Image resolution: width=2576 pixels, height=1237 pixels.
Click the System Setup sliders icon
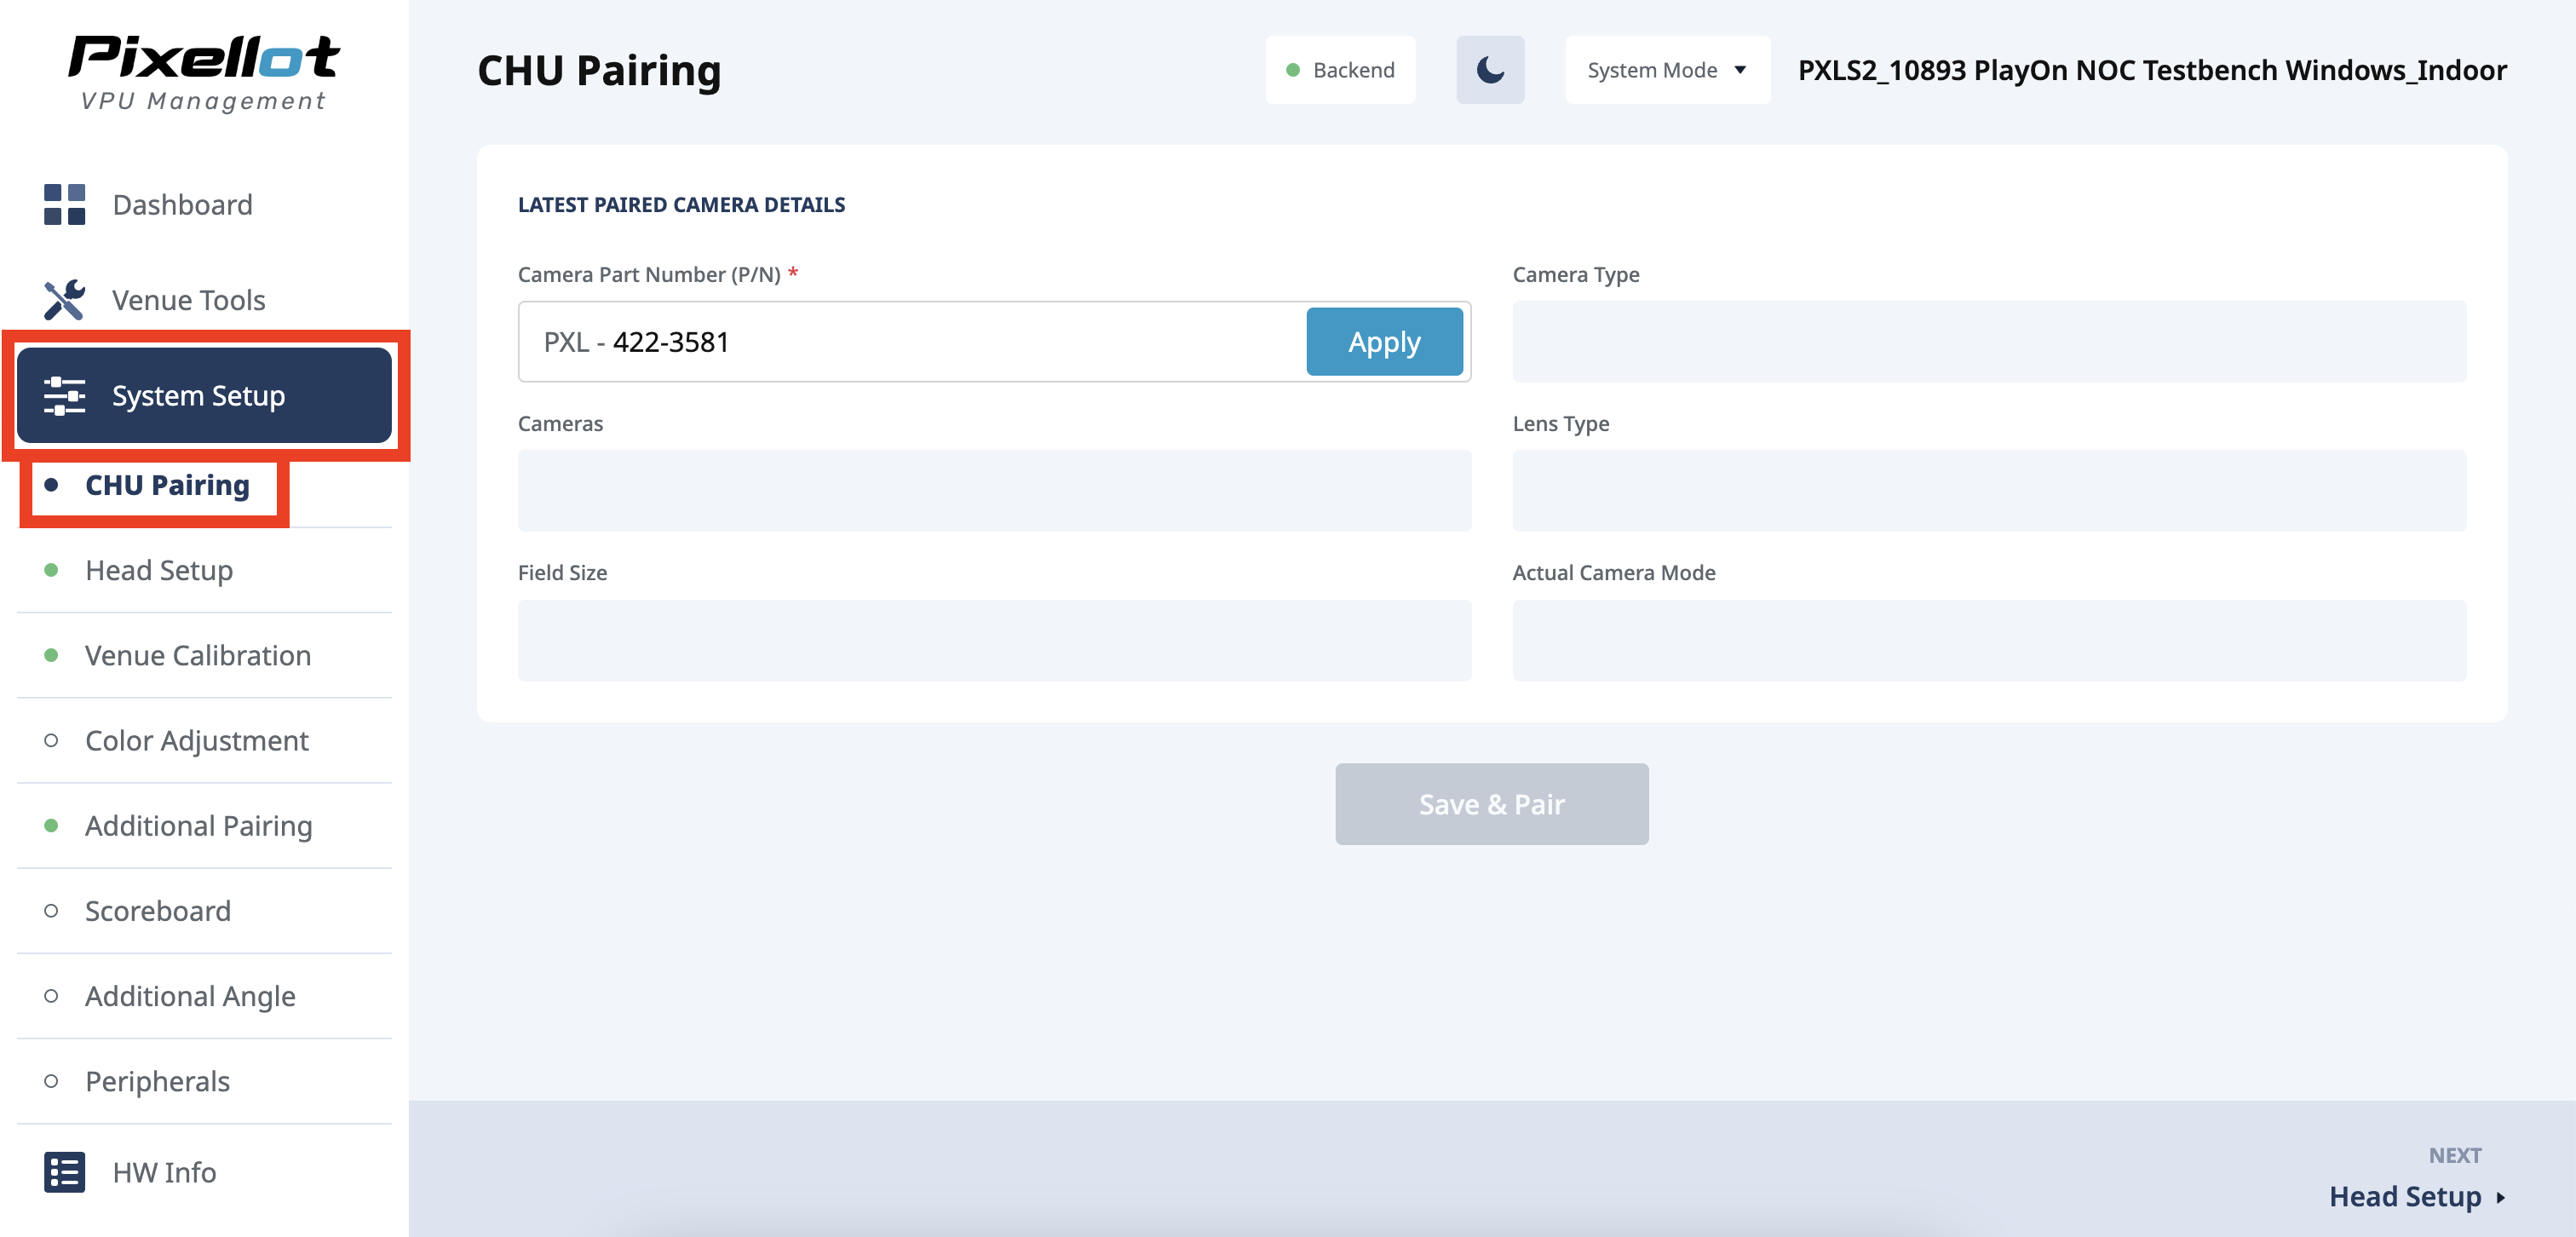click(x=64, y=396)
